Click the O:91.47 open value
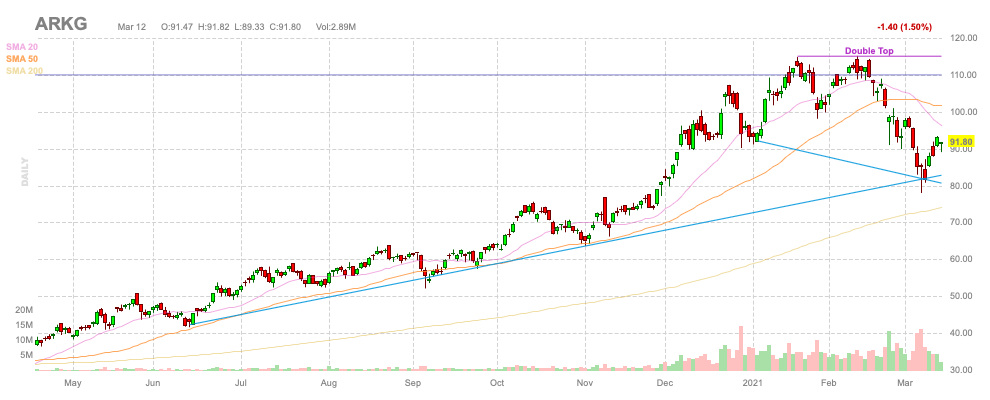990x400 pixels. [x=177, y=26]
